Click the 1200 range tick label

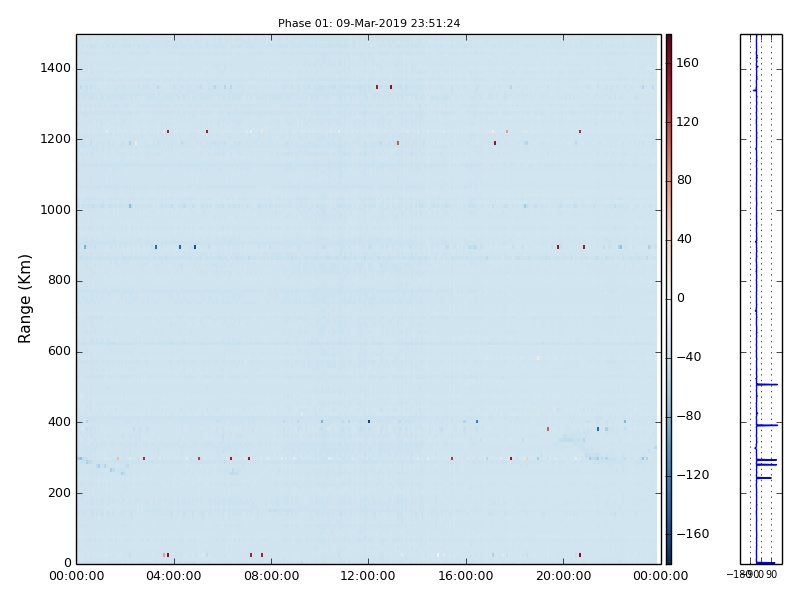tap(56, 139)
